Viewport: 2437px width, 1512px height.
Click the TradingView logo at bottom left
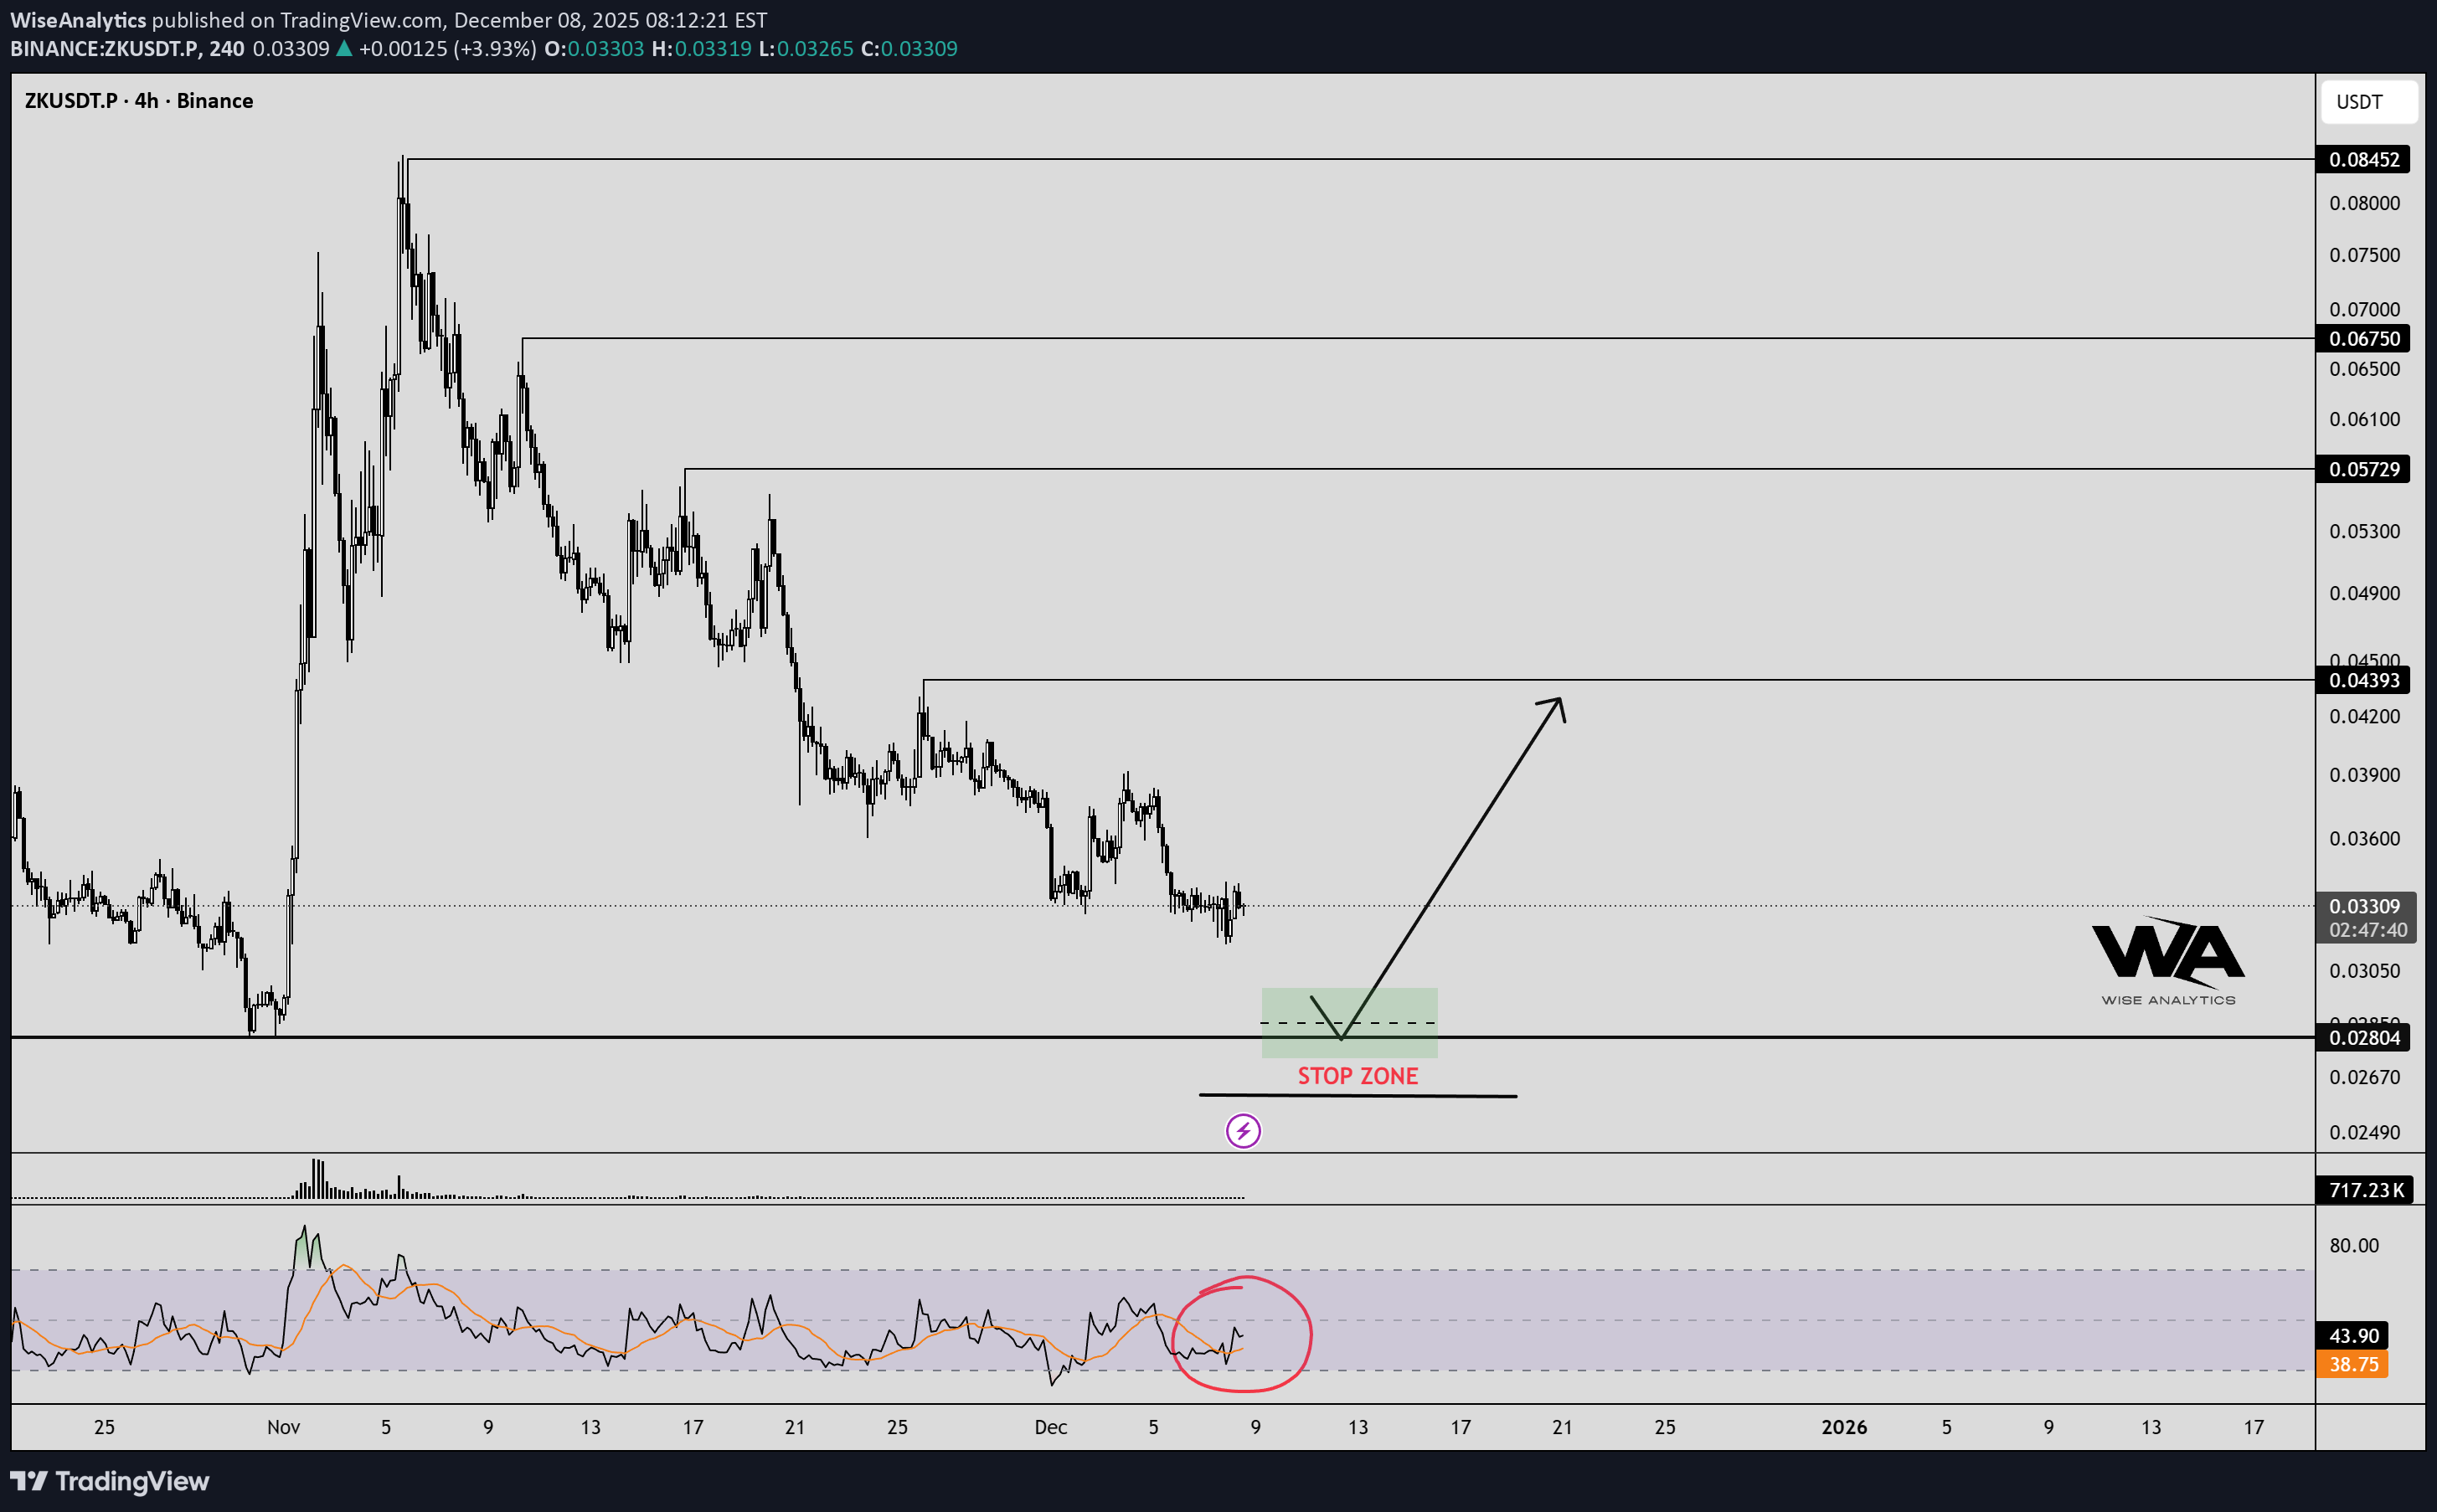110,1481
